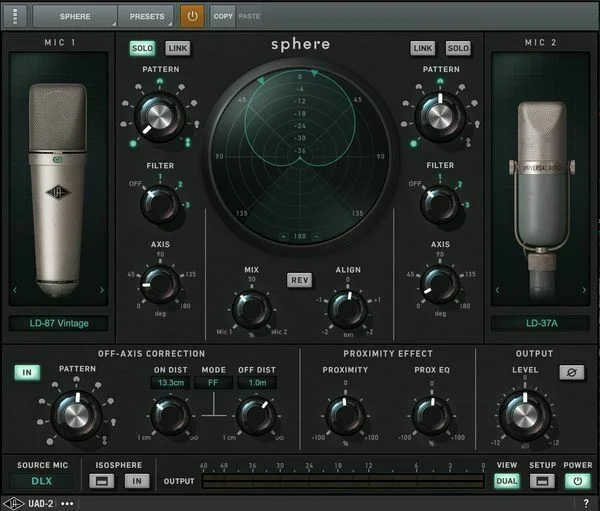Viewport: 600px width, 511px height.
Task: Toggle Mic 2 SOLO button
Action: click(x=458, y=48)
